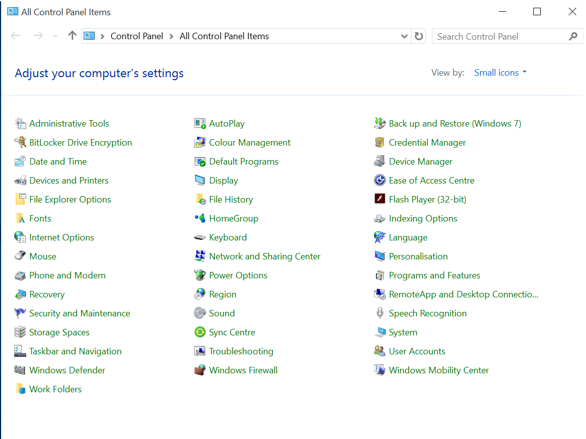Open the Work Folders link

pyautogui.click(x=55, y=389)
